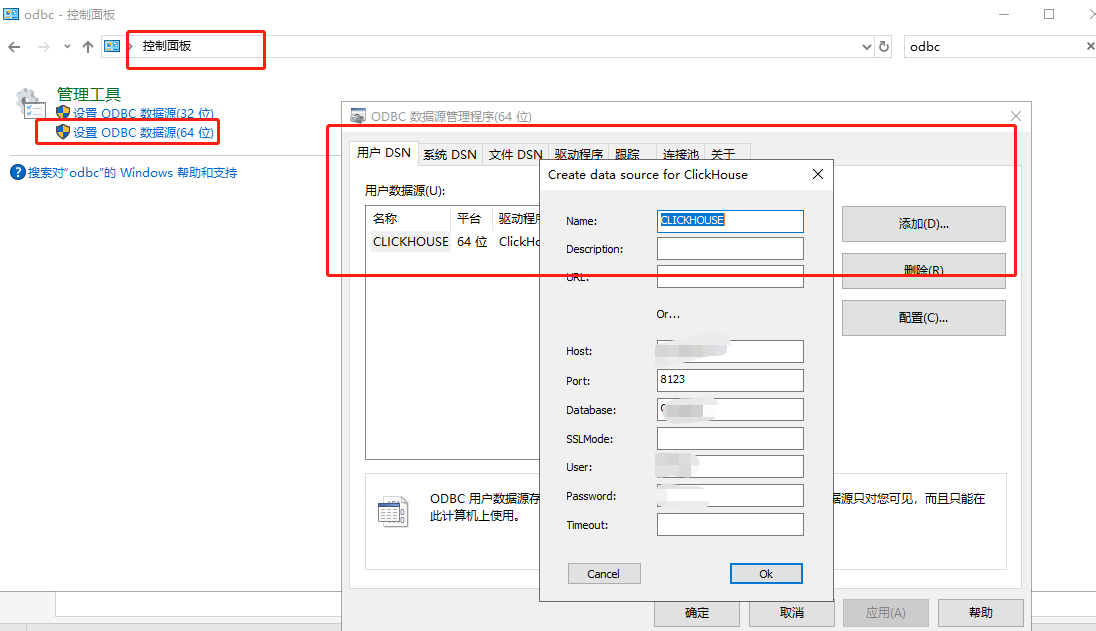The width and height of the screenshot is (1096, 631).
Task: Click the search box containing odbc
Action: tap(994, 47)
